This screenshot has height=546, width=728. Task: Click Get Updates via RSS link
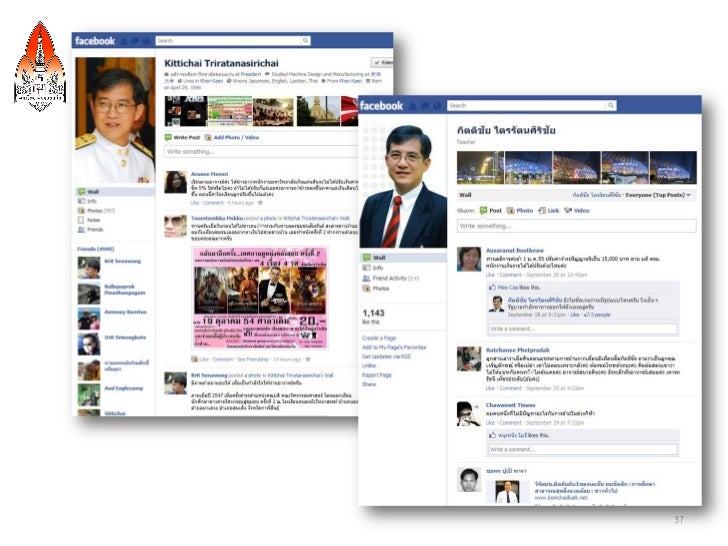(386, 357)
